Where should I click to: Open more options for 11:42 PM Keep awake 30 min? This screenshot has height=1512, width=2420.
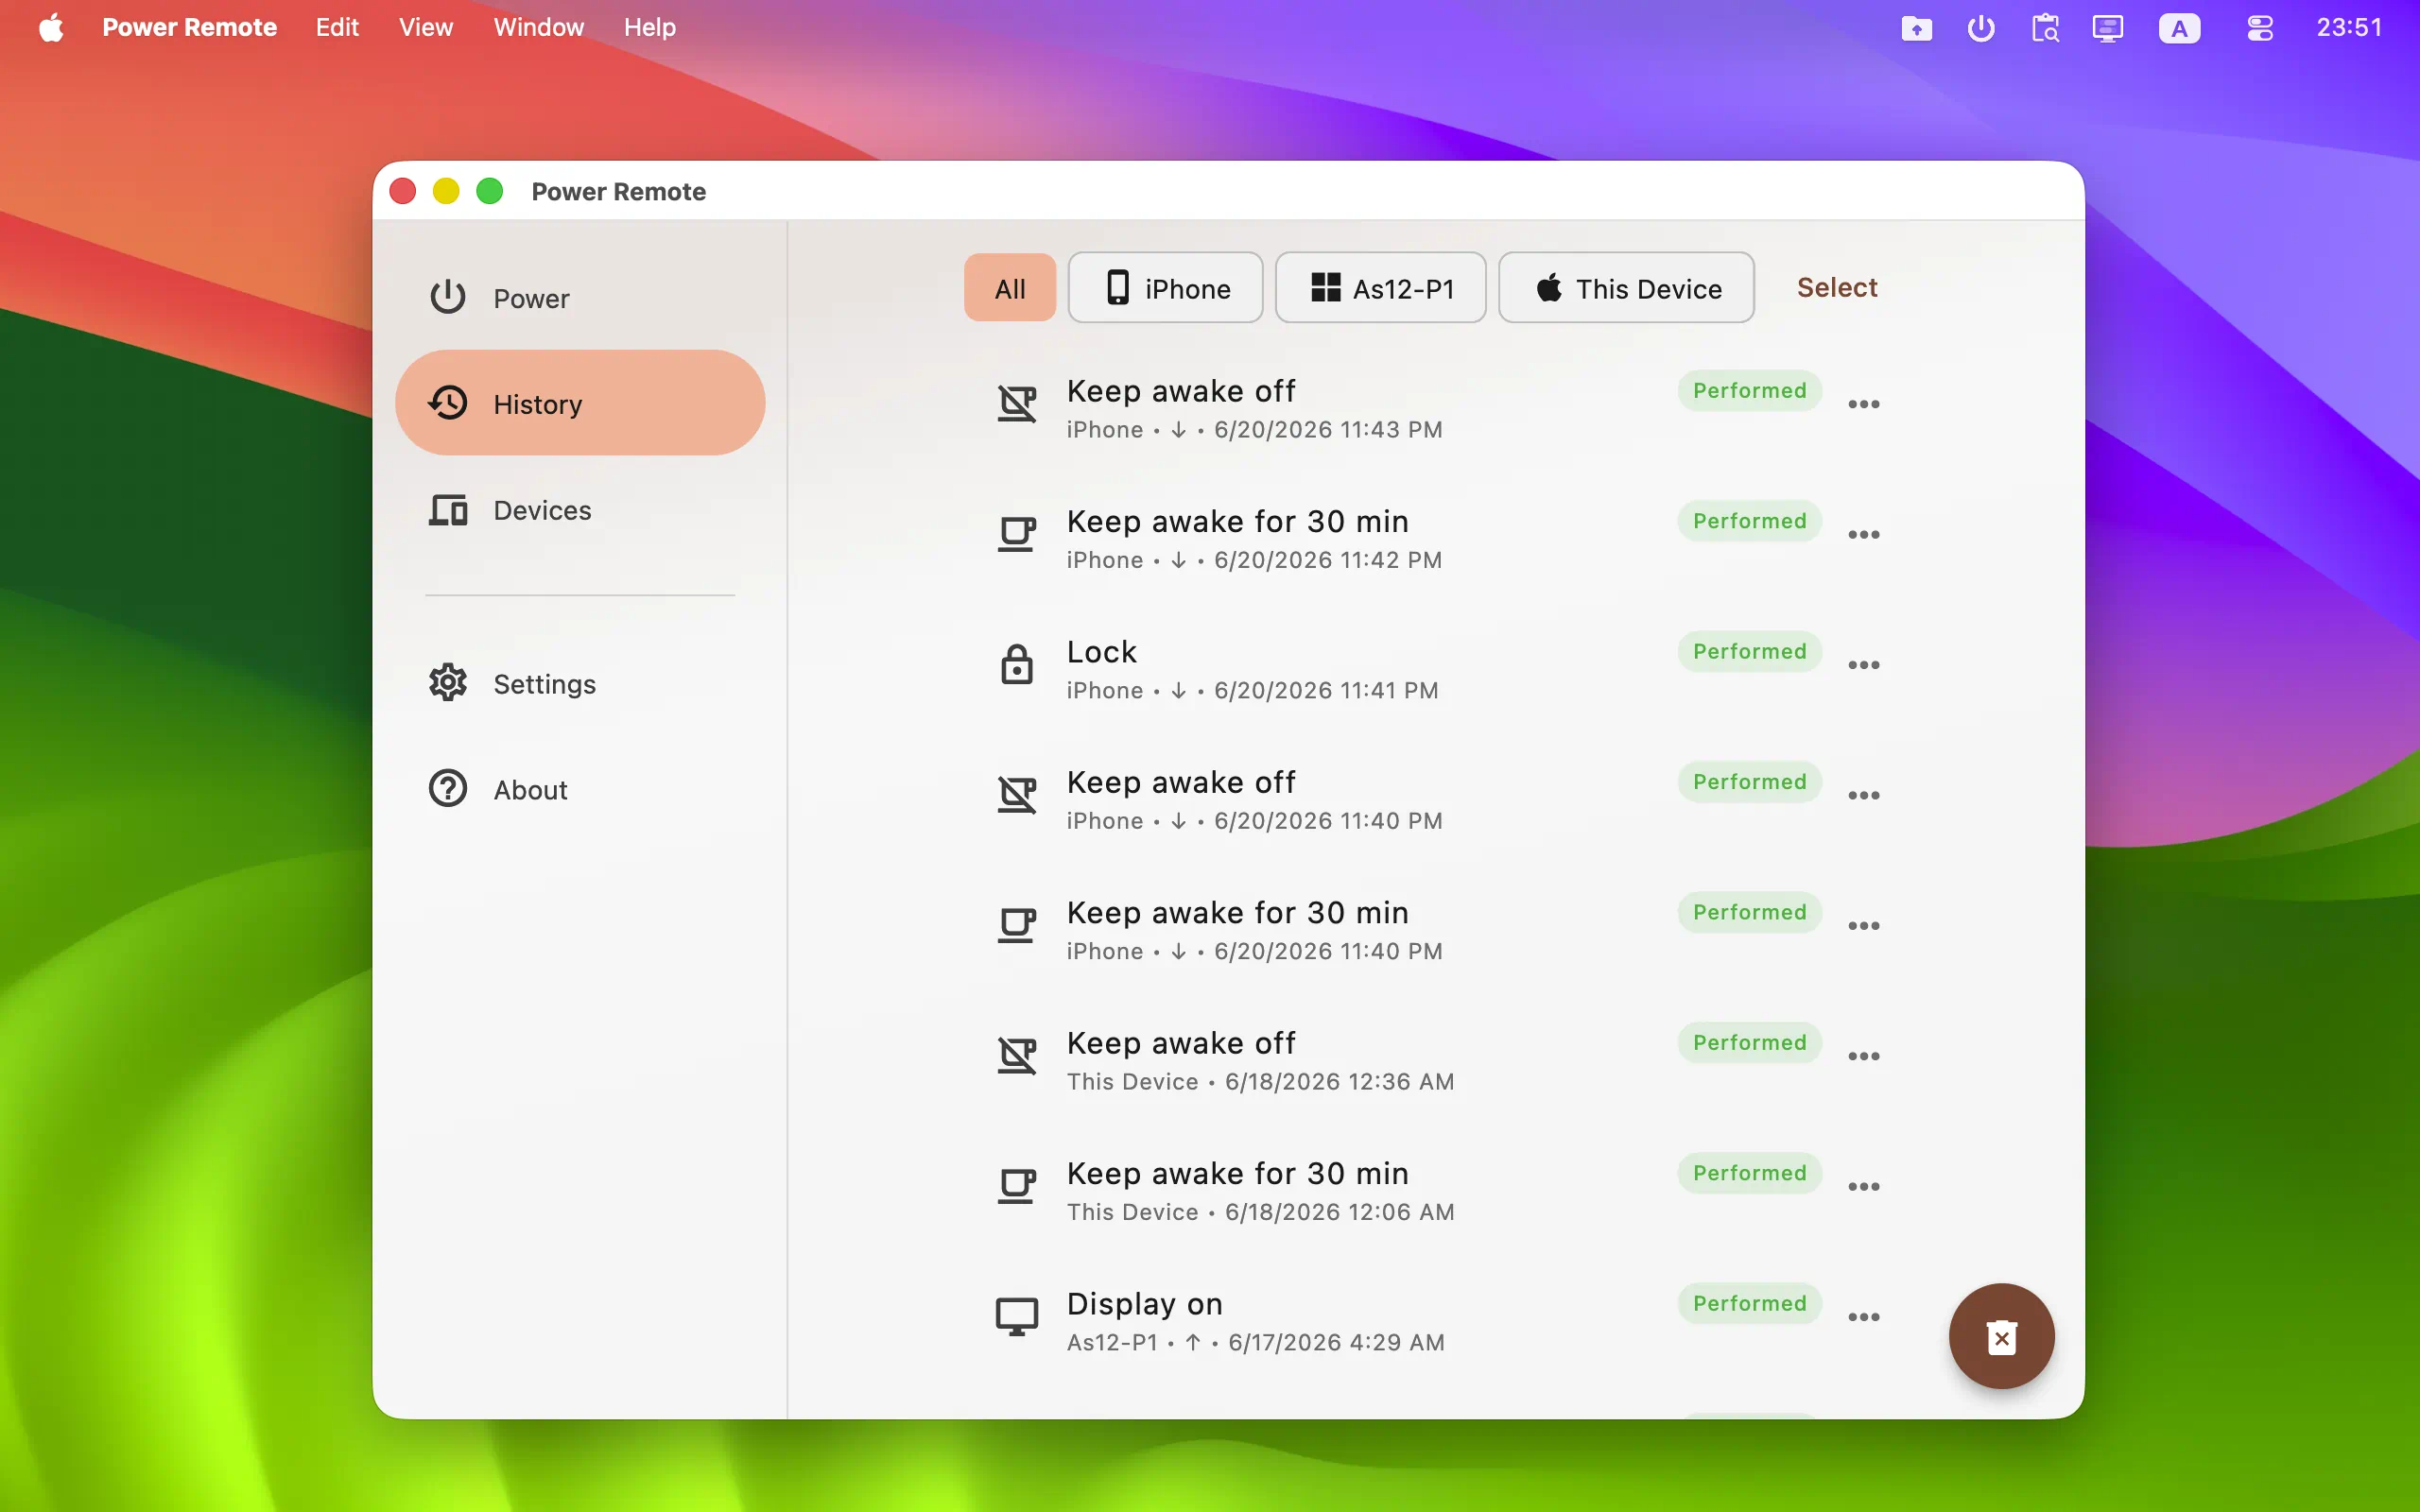click(x=1864, y=534)
